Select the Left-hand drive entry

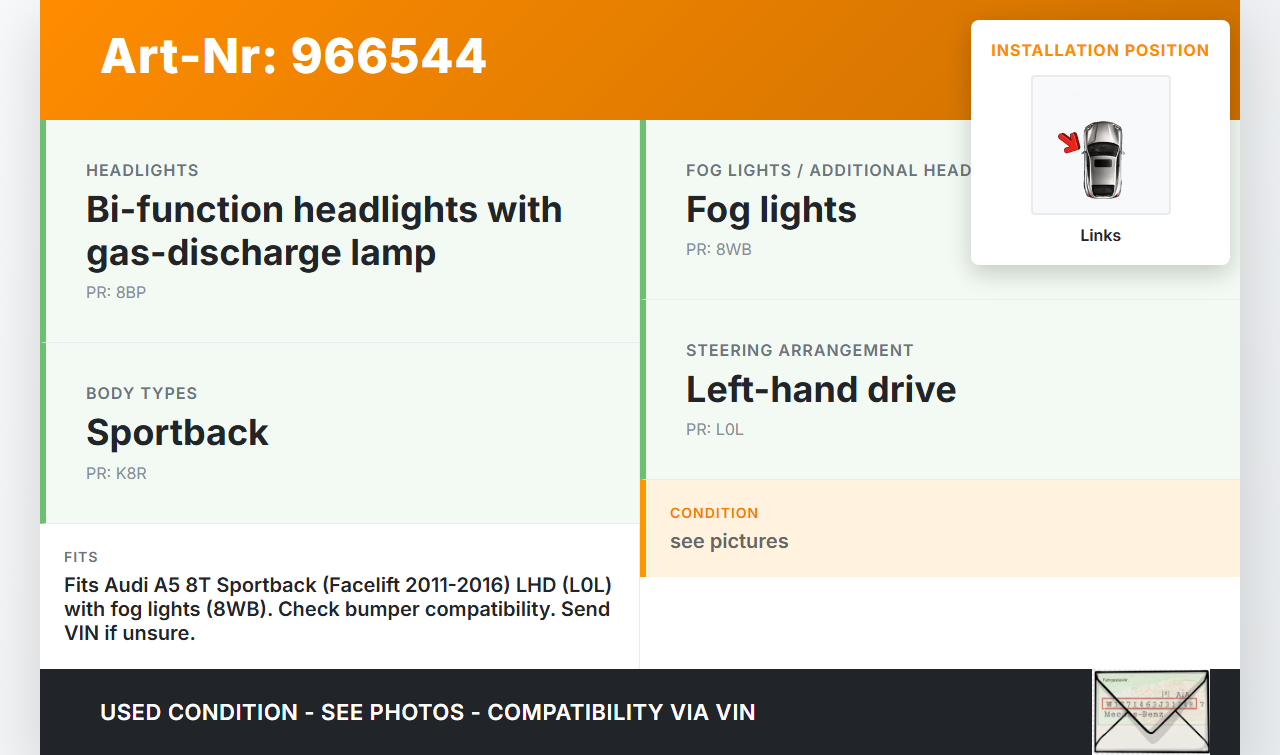[x=821, y=389]
